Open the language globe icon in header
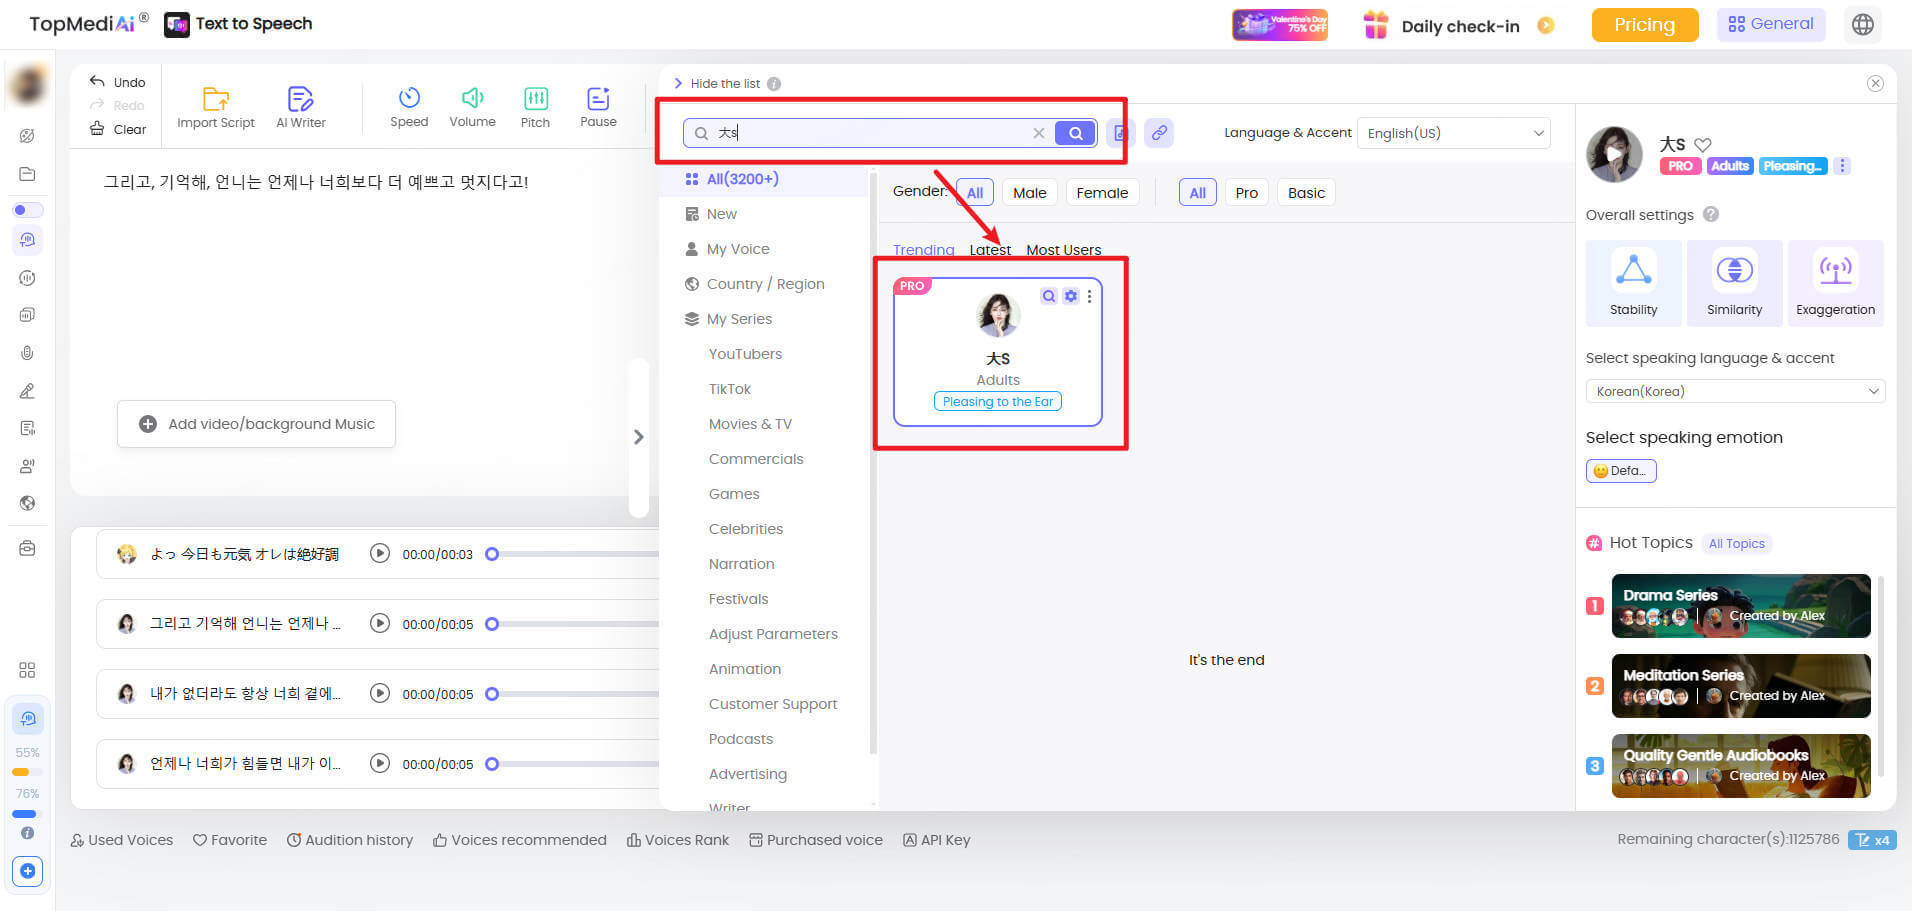This screenshot has height=911, width=1912. (x=1862, y=25)
